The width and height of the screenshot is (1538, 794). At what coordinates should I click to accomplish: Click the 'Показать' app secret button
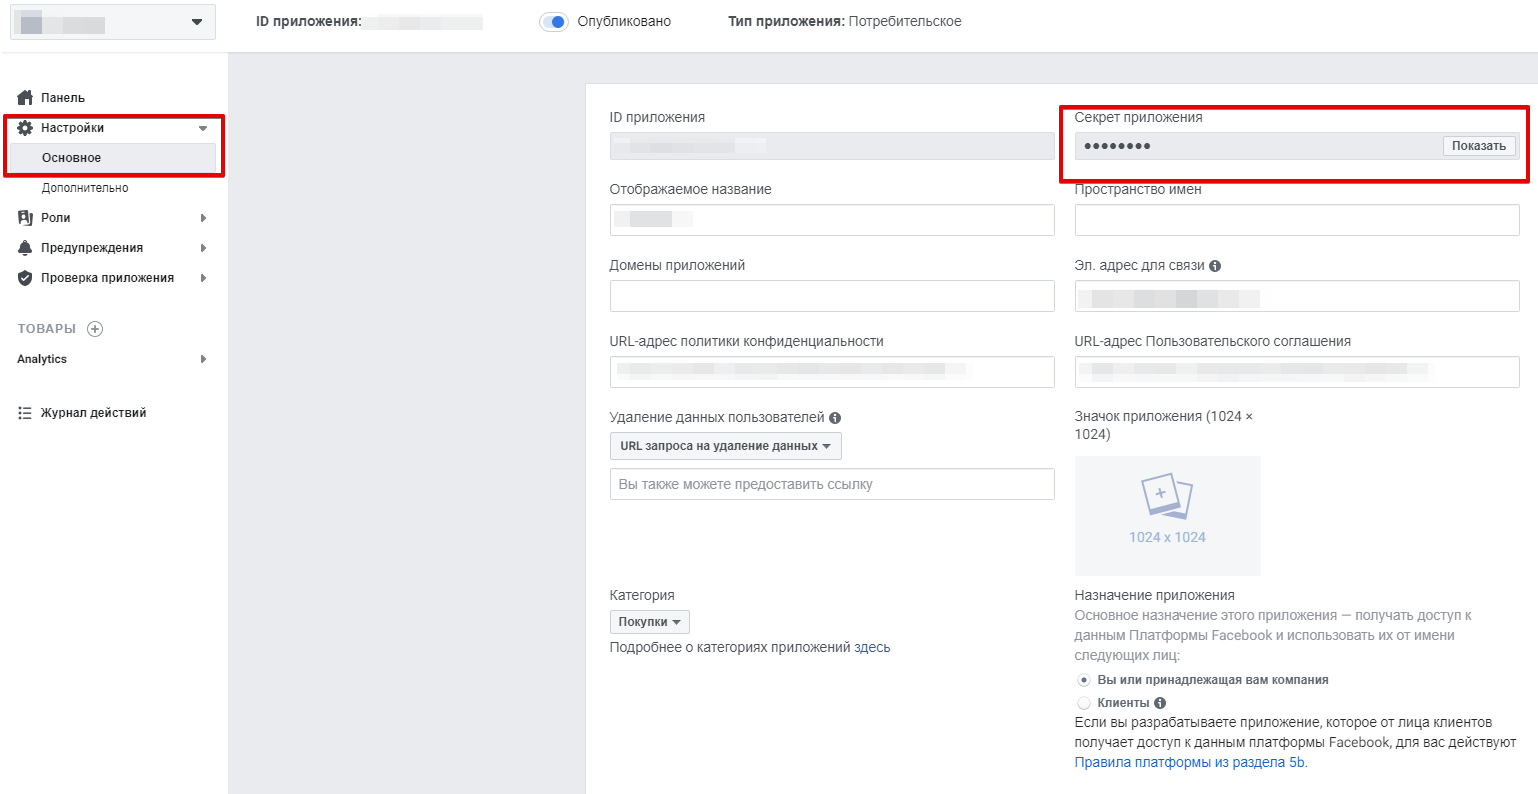click(1478, 146)
